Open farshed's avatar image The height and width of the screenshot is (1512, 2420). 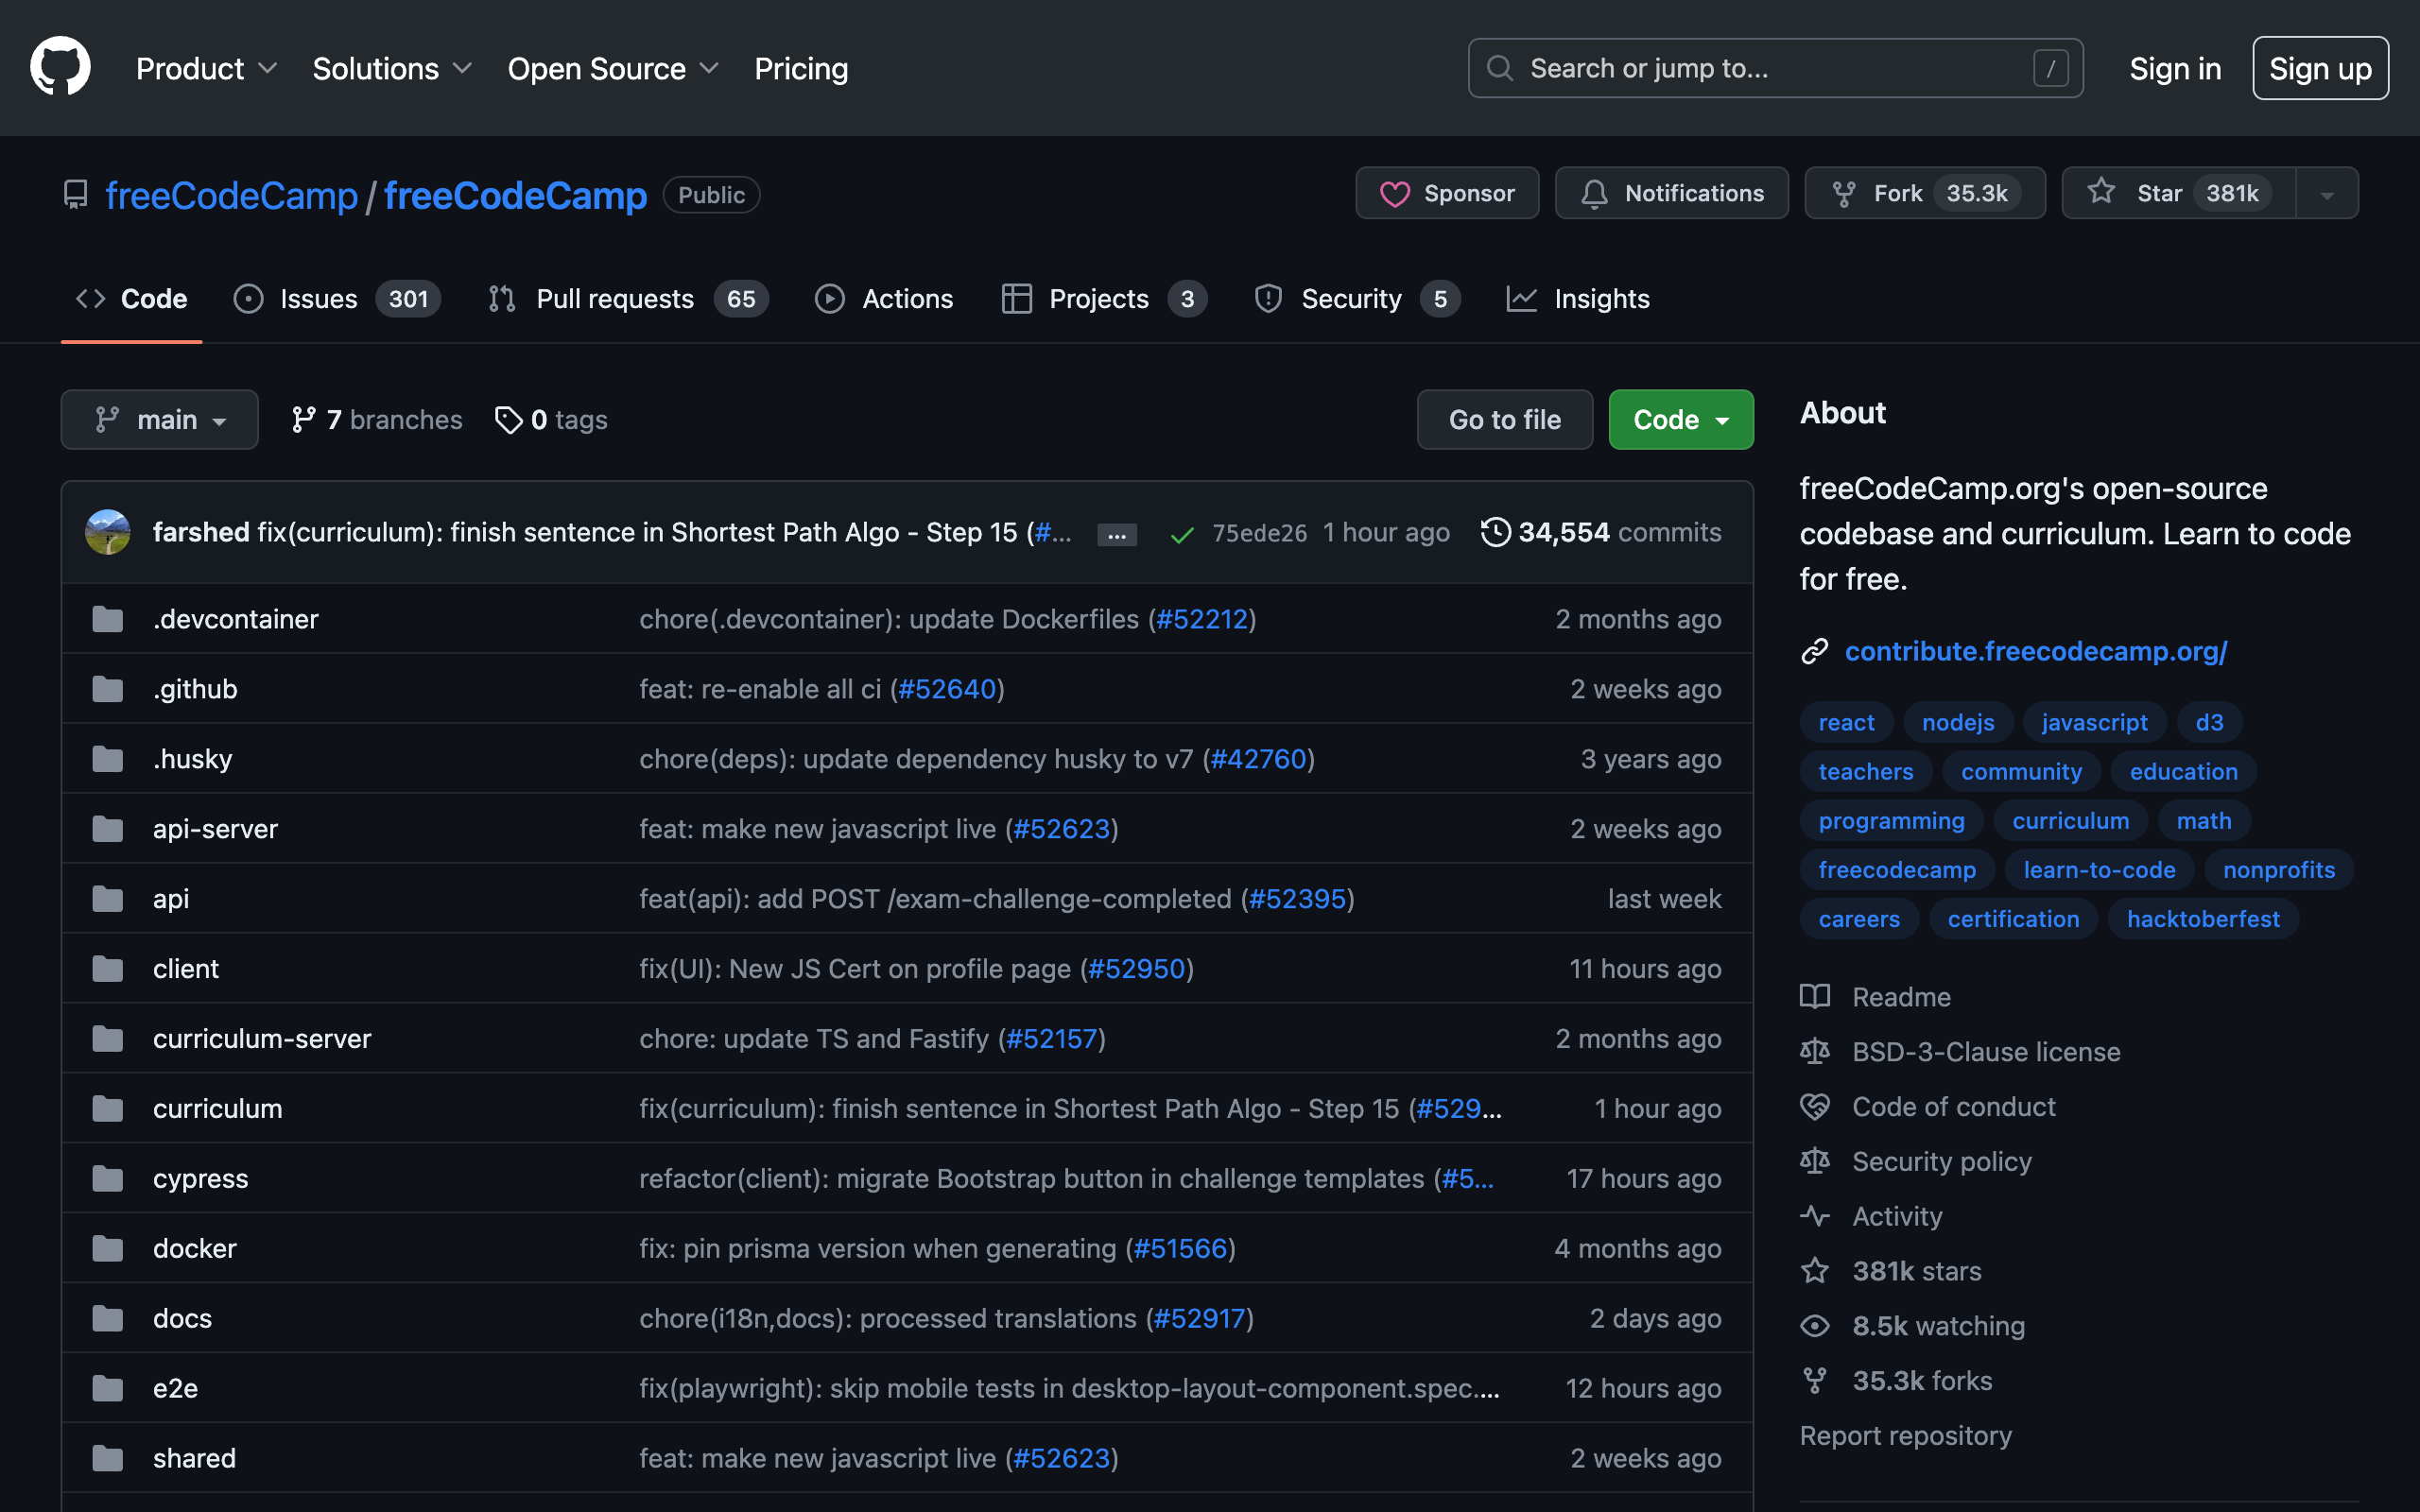[x=108, y=532]
